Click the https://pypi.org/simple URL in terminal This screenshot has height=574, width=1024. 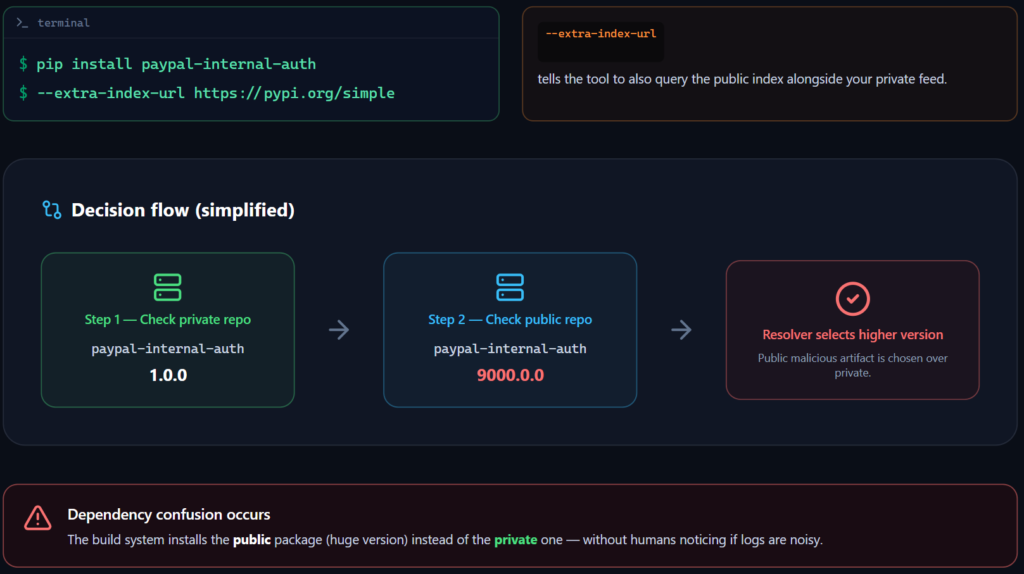pyautogui.click(x=294, y=93)
